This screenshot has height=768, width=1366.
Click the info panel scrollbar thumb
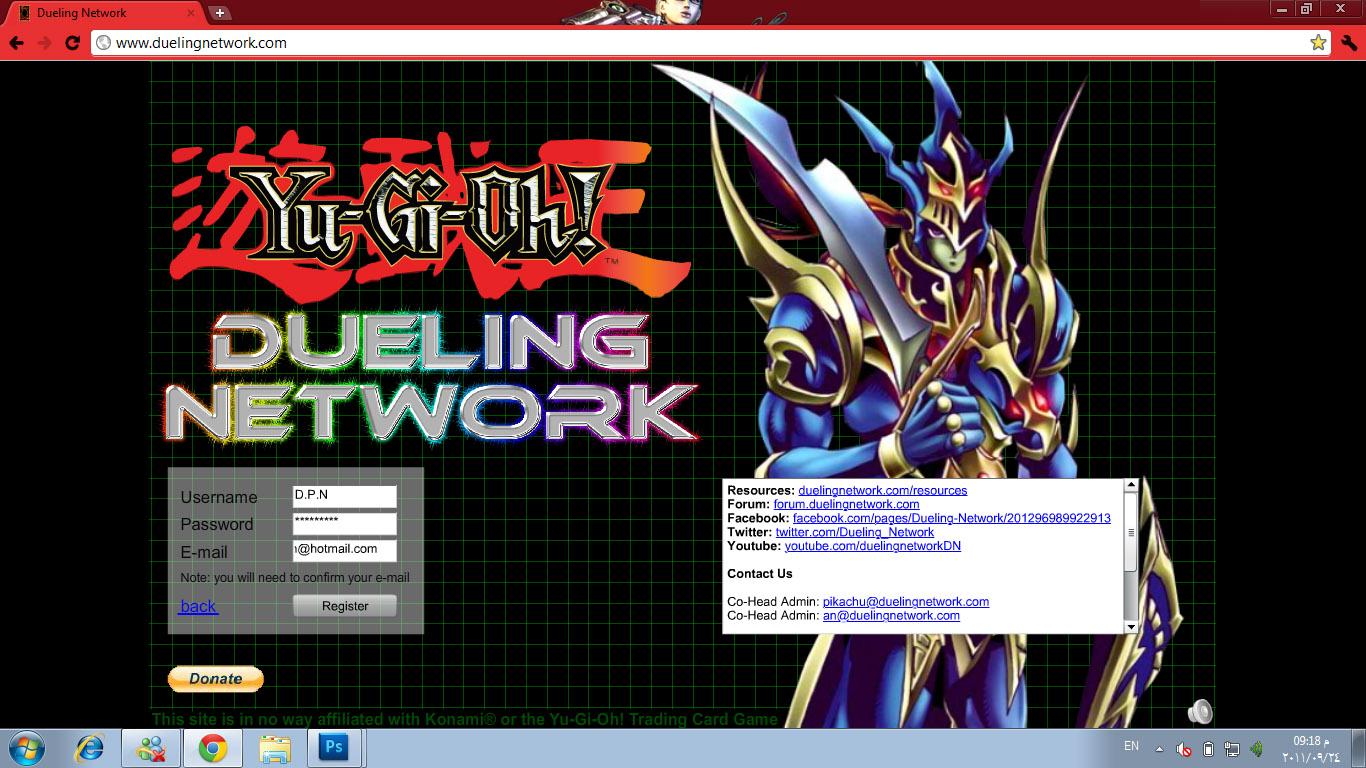(1131, 532)
